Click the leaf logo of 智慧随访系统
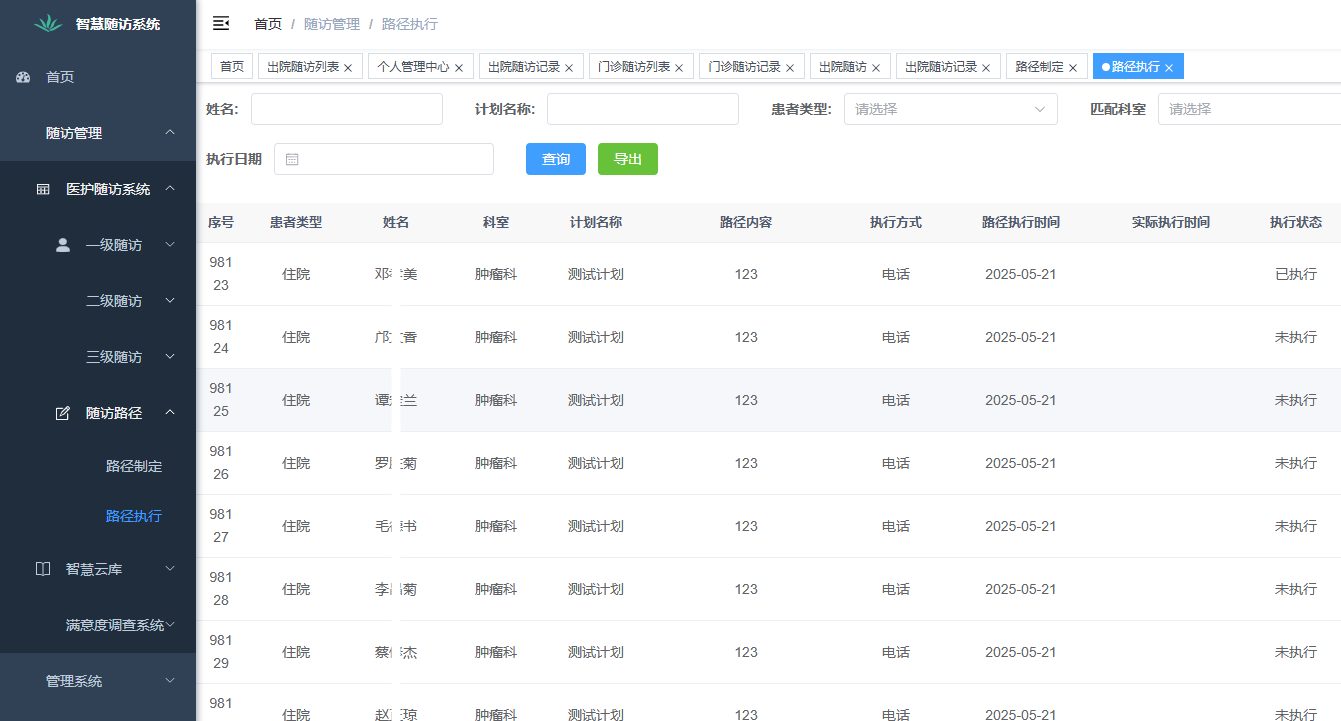This screenshot has height=721, width=1341. pyautogui.click(x=47, y=22)
